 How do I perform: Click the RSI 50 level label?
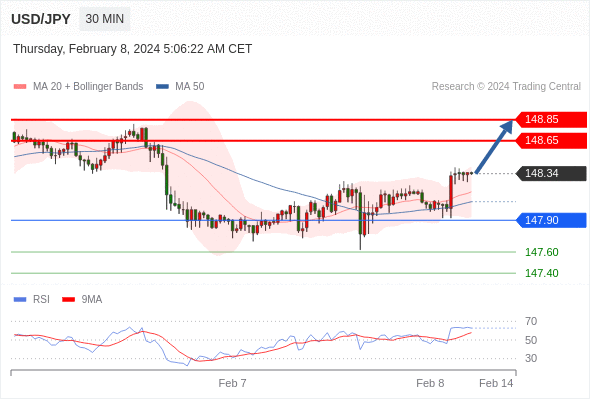[531, 340]
